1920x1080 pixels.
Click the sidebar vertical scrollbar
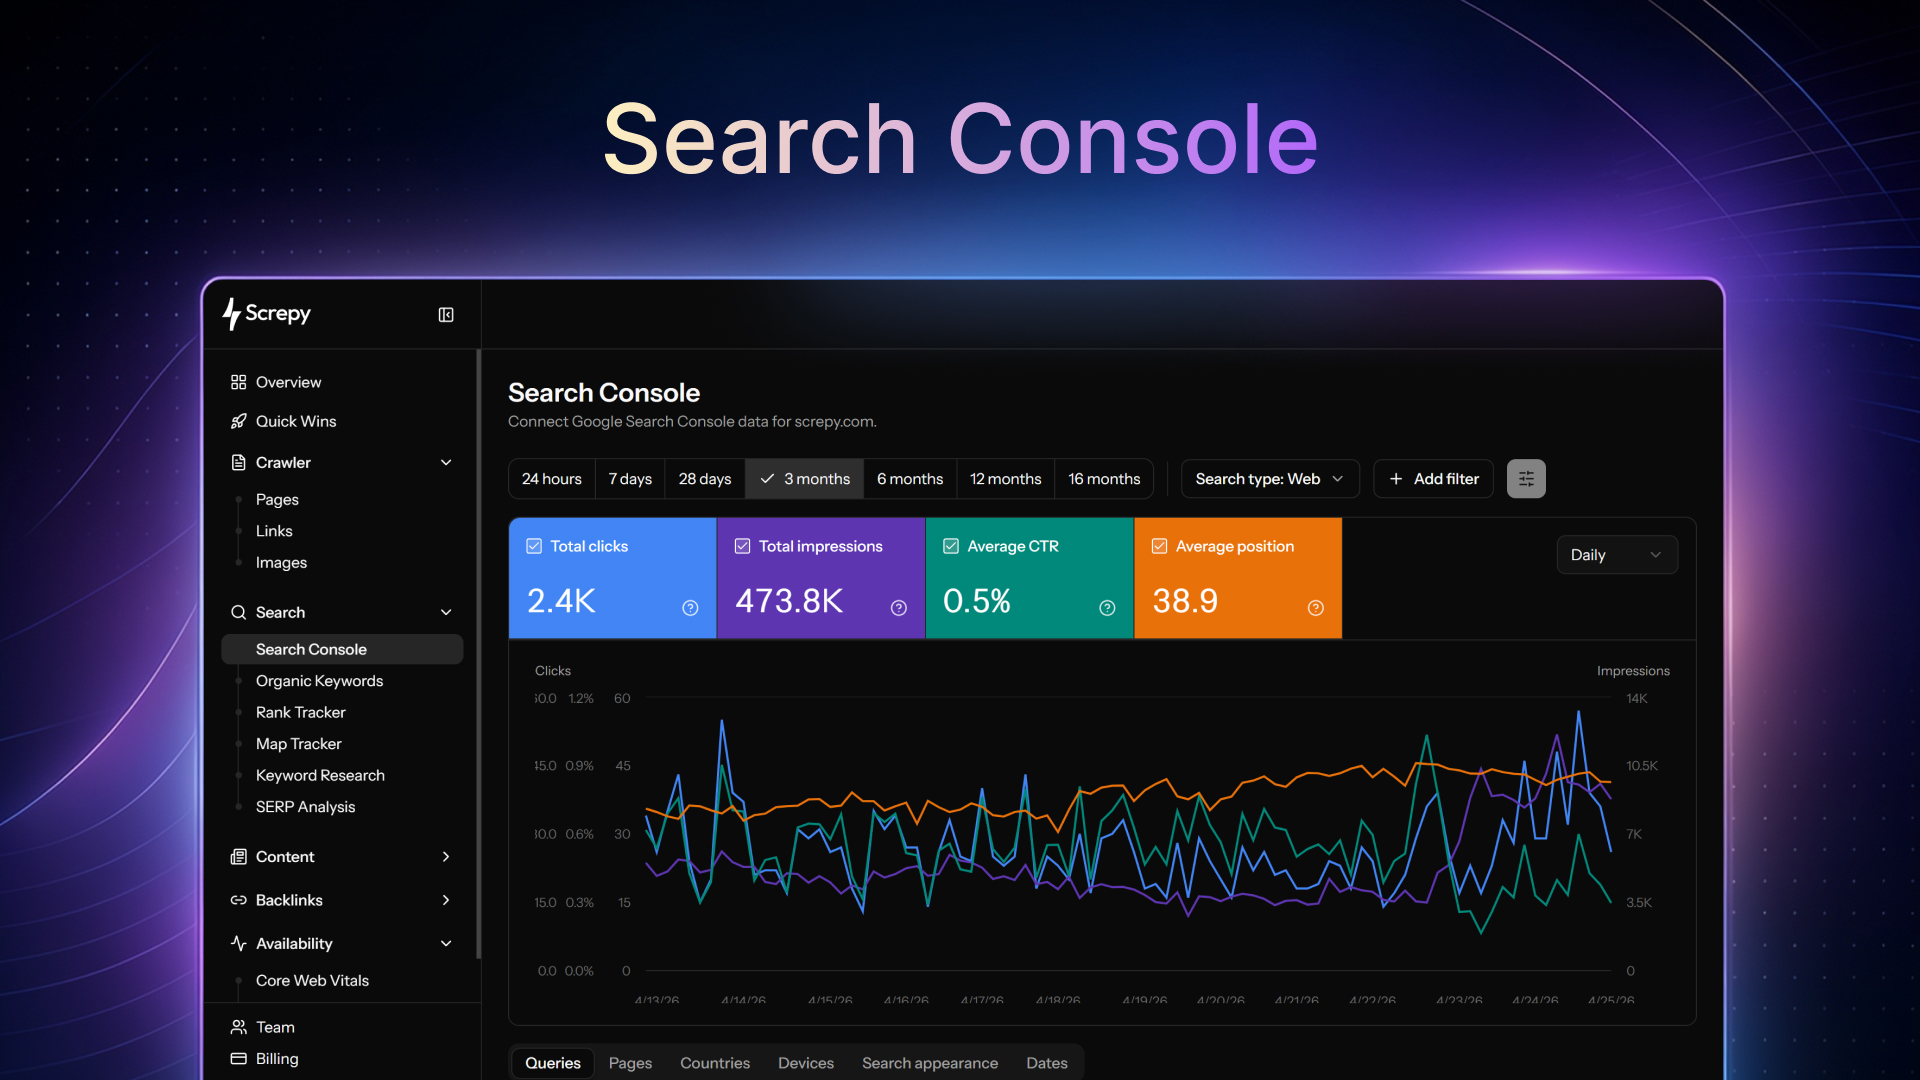[479, 655]
